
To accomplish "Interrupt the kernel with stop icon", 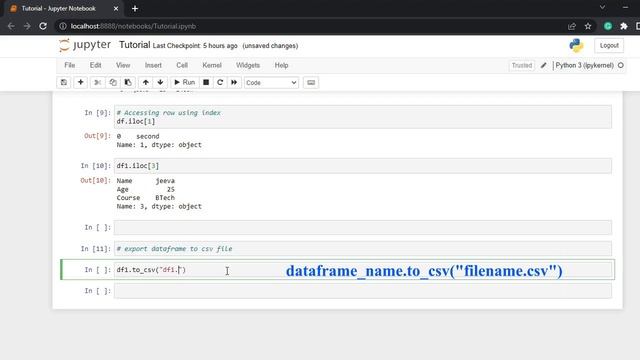I will point(206,82).
